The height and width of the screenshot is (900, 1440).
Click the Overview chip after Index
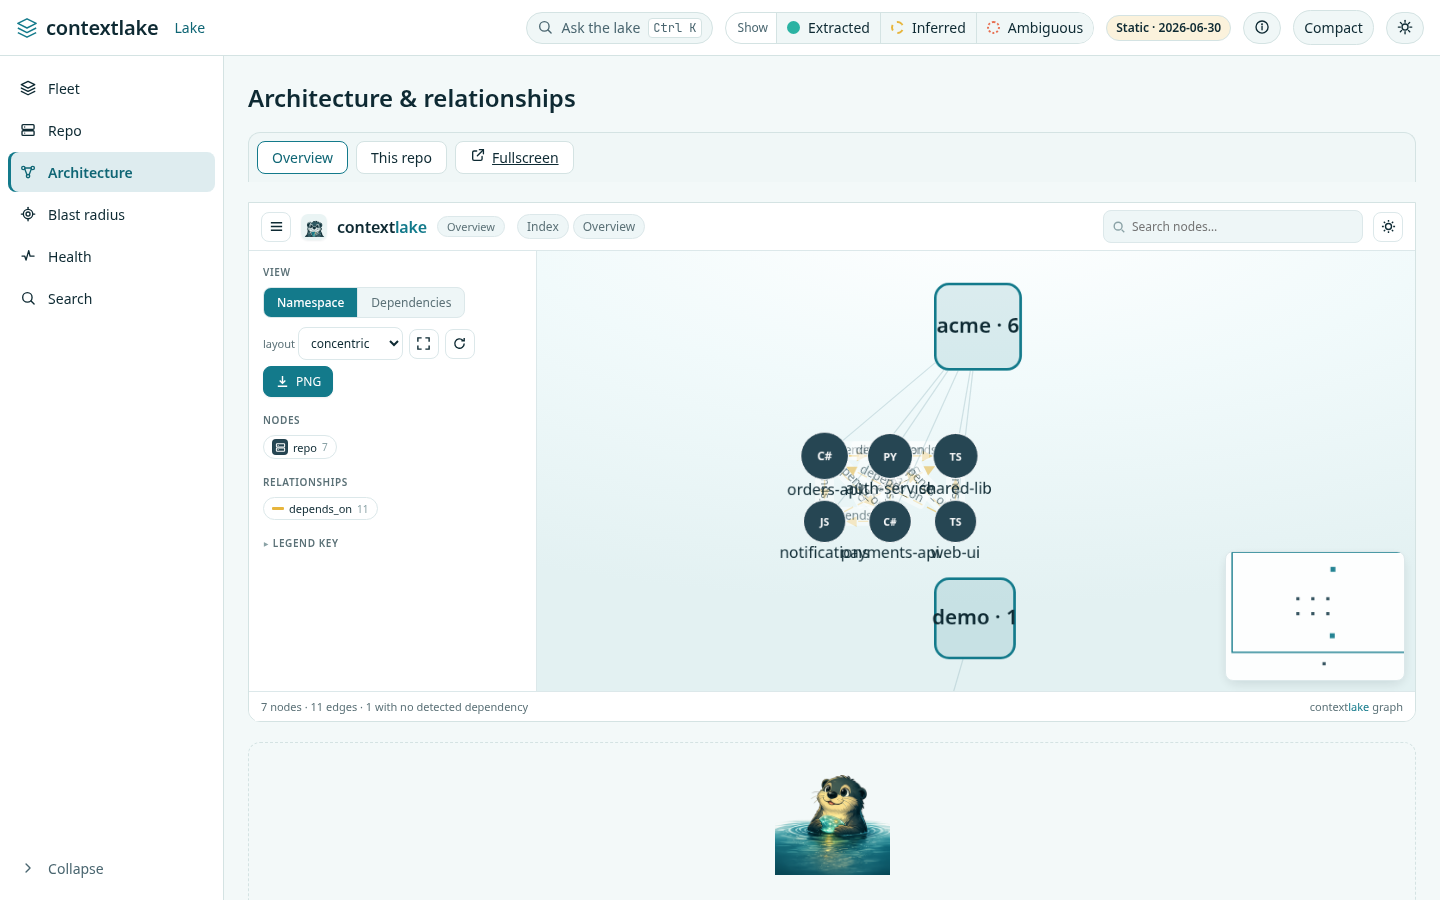click(609, 227)
